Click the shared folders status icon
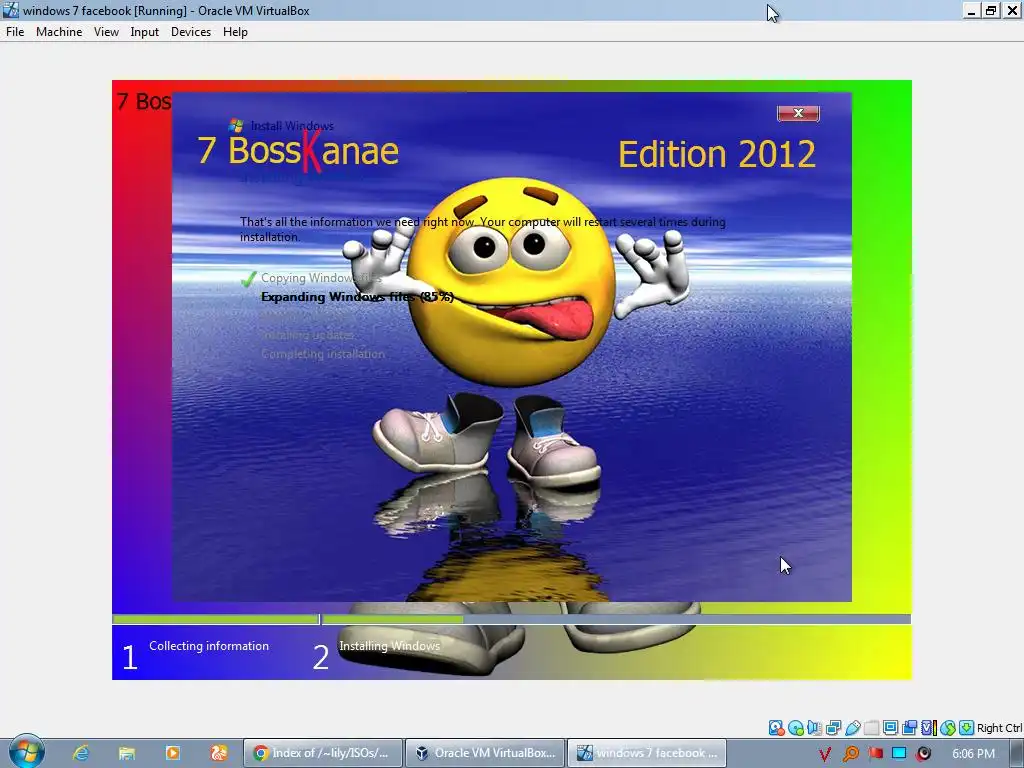This screenshot has height=768, width=1024. click(x=871, y=728)
